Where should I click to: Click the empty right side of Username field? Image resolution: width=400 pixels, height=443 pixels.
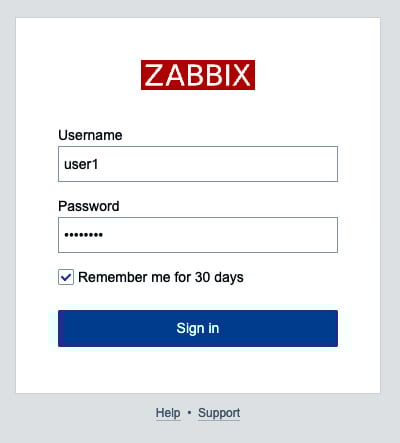[x=267, y=164]
